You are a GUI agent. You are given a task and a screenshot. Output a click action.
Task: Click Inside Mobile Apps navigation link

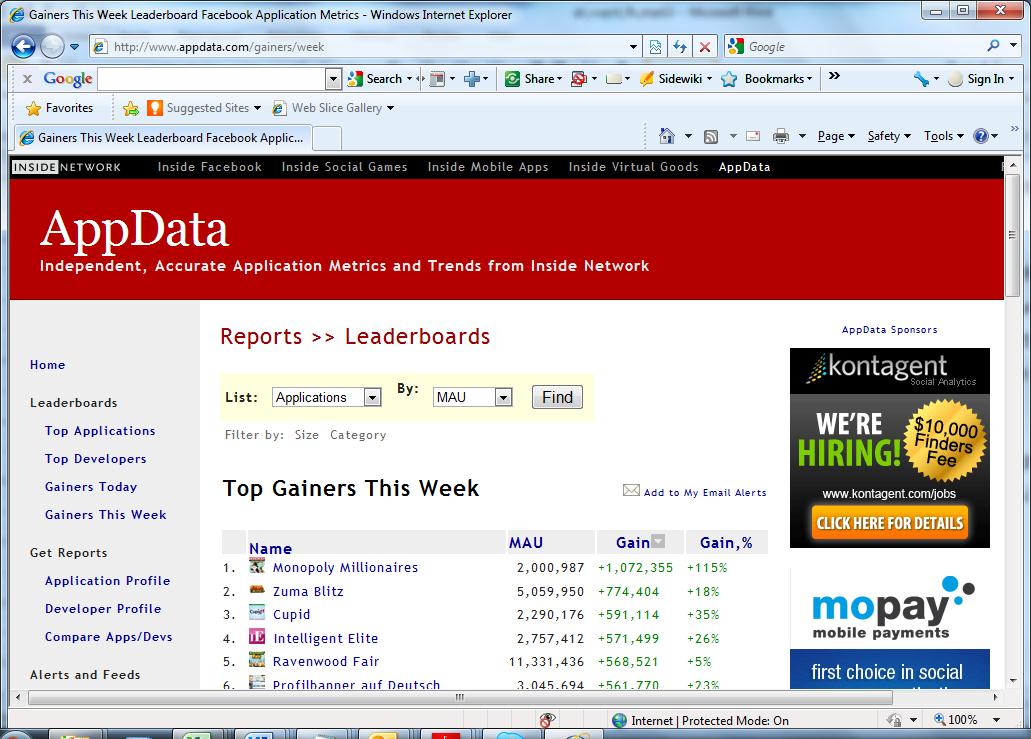pyautogui.click(x=488, y=167)
